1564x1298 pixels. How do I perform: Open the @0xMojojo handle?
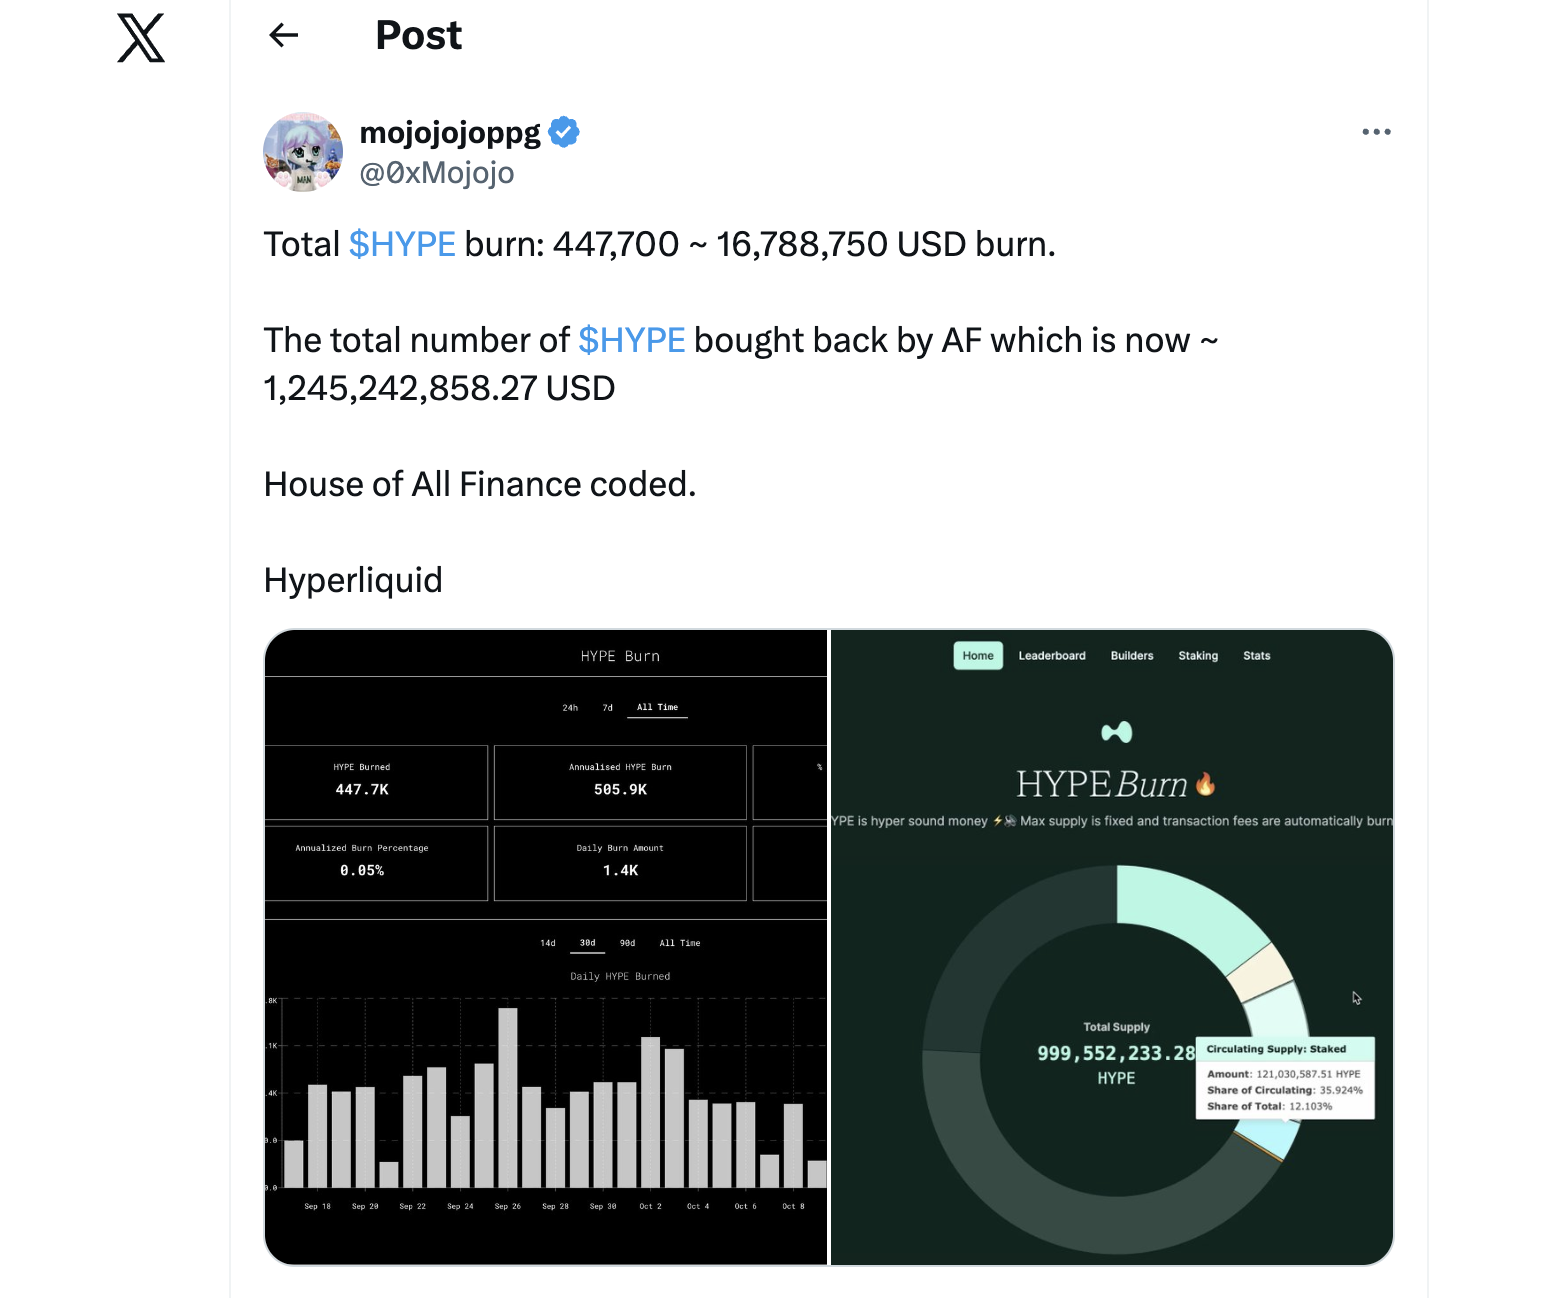pyautogui.click(x=437, y=173)
